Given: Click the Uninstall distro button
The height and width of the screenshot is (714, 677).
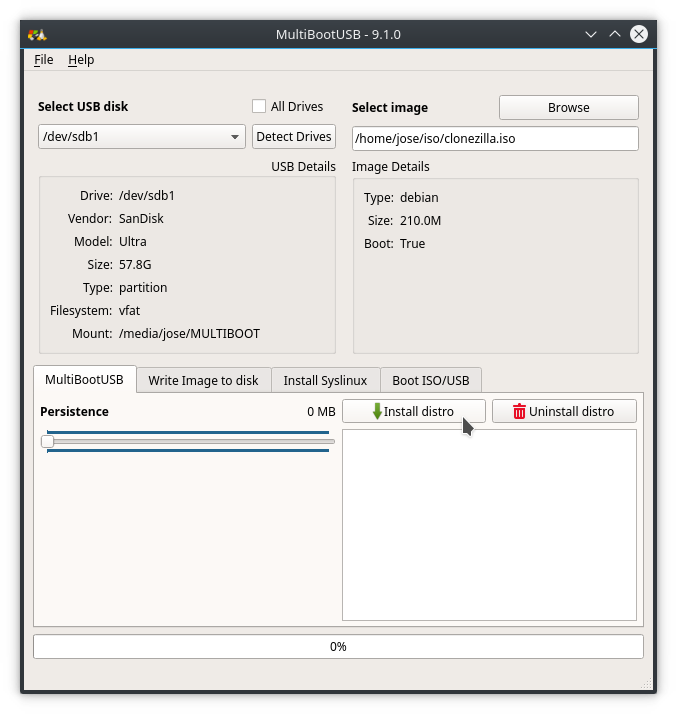Looking at the screenshot, I should click(564, 411).
